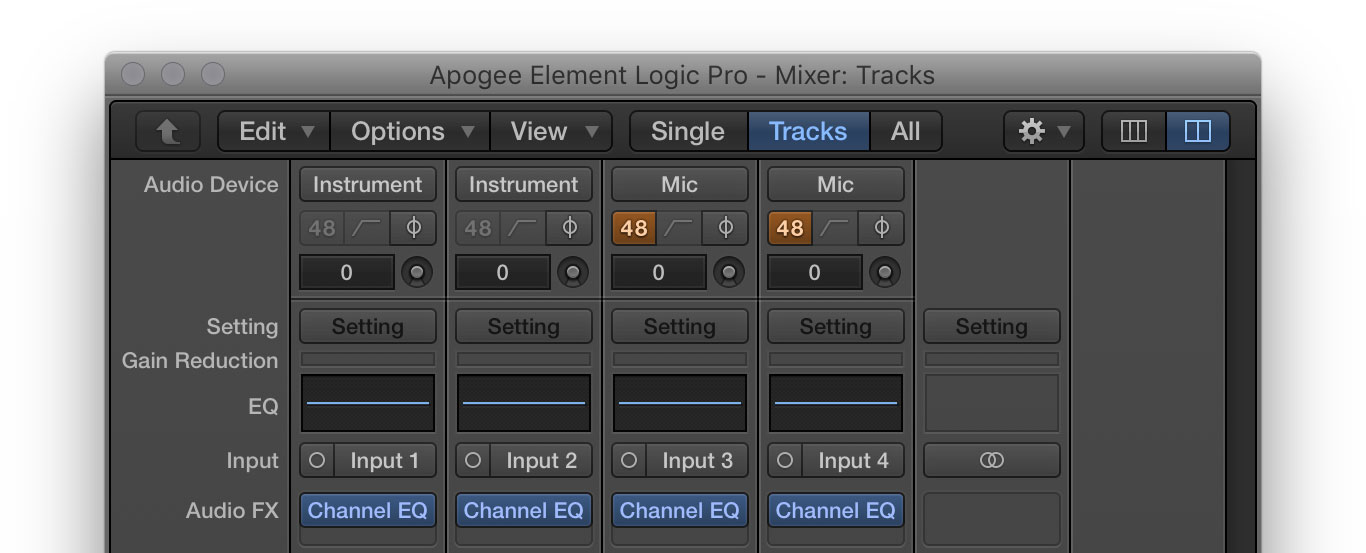Open the EQ display on Input 1 strip
Viewport: 1366px width, 553px height.
368,403
